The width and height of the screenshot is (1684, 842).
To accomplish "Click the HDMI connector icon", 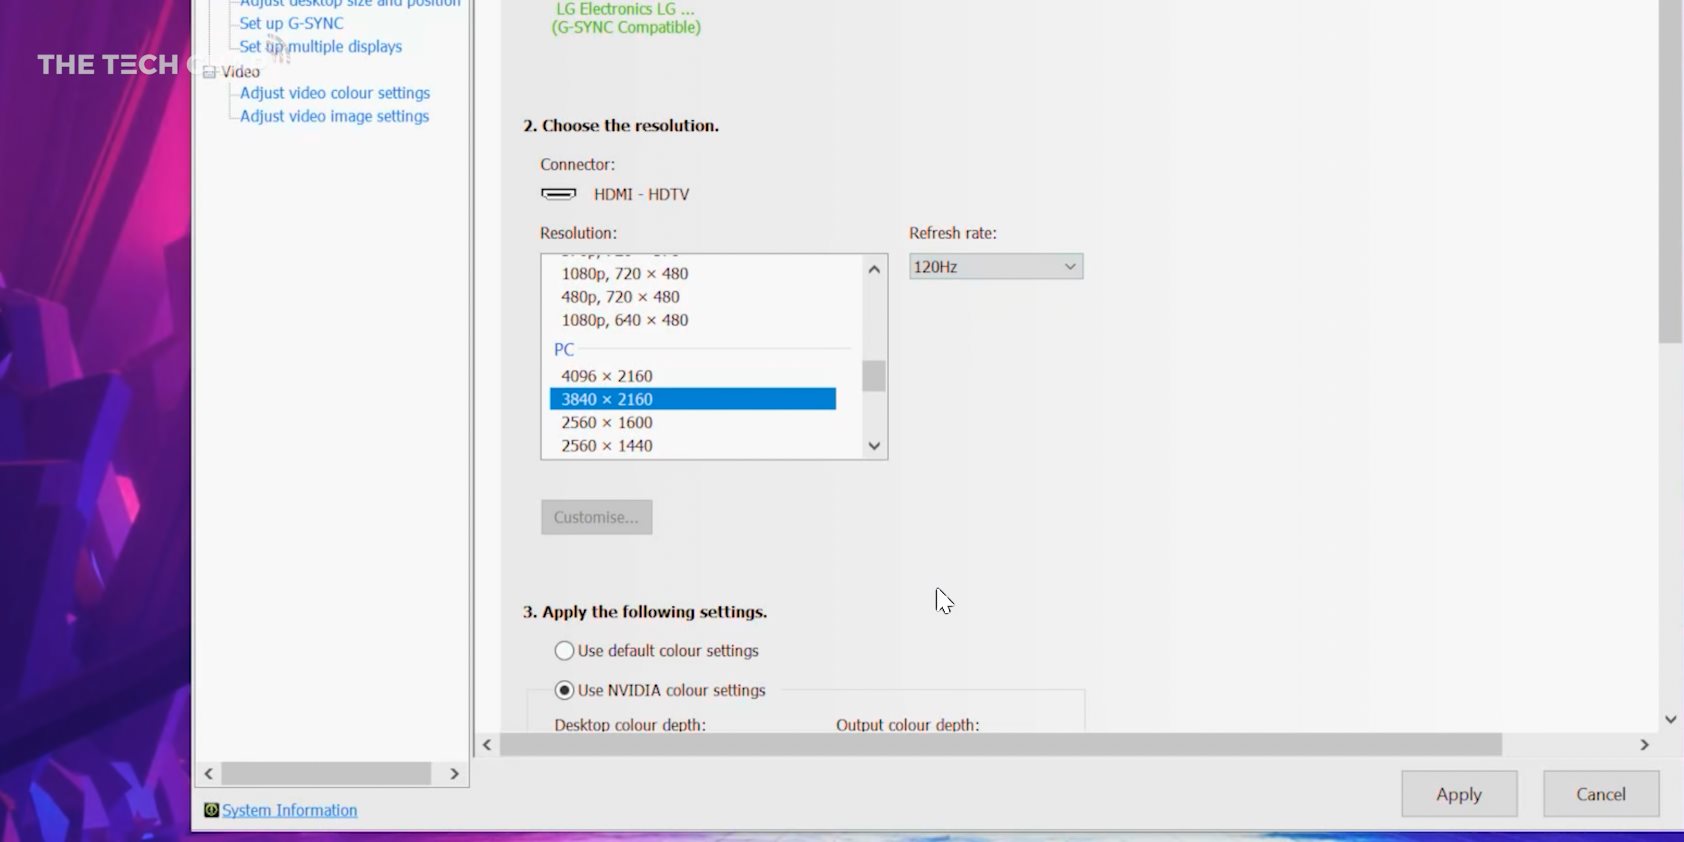I will pyautogui.click(x=558, y=194).
